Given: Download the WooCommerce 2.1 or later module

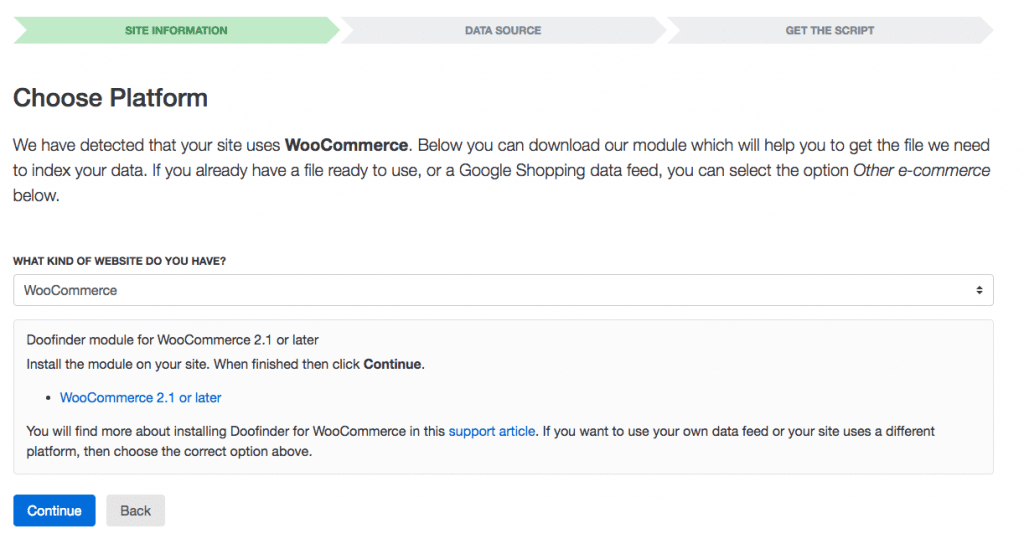Looking at the screenshot, I should click(140, 397).
